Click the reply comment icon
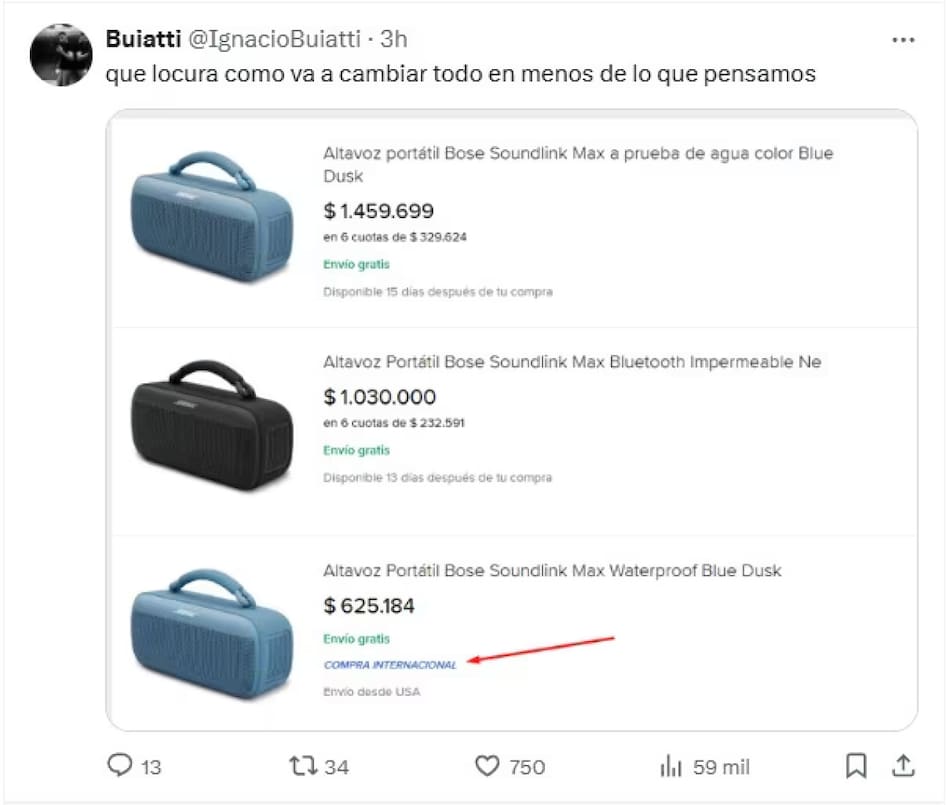 click(x=120, y=767)
